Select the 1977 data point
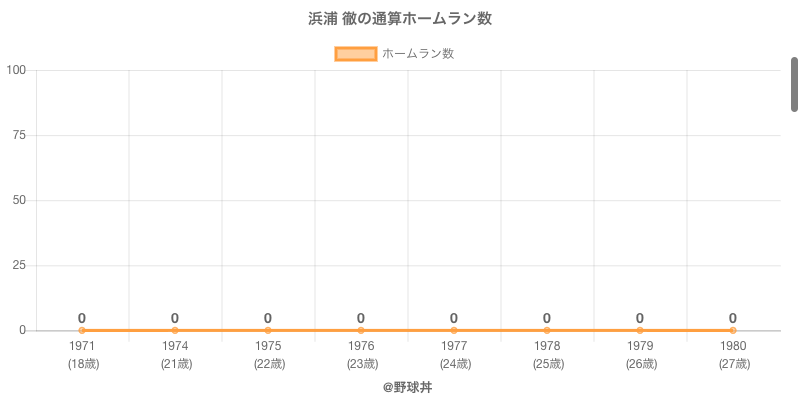The image size is (800, 400). (454, 330)
